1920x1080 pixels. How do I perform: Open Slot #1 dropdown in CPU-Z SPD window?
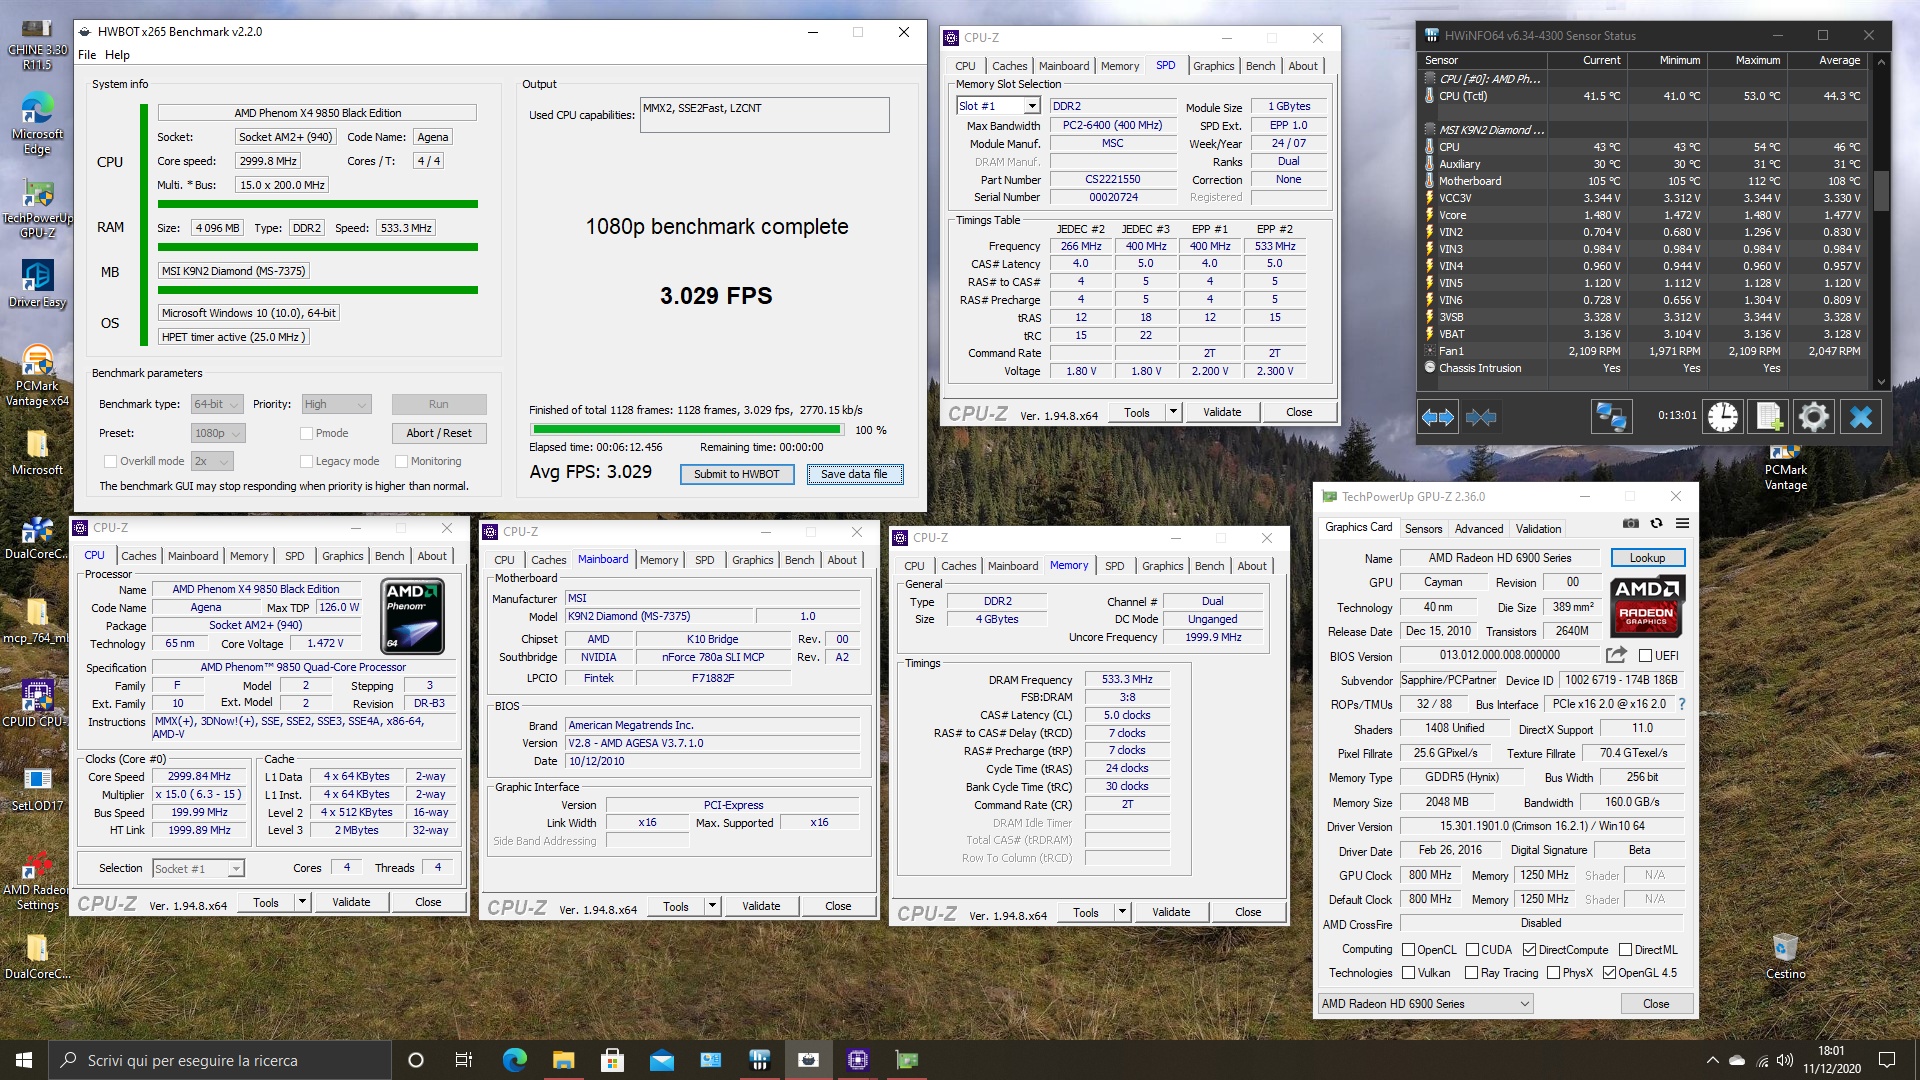(998, 106)
